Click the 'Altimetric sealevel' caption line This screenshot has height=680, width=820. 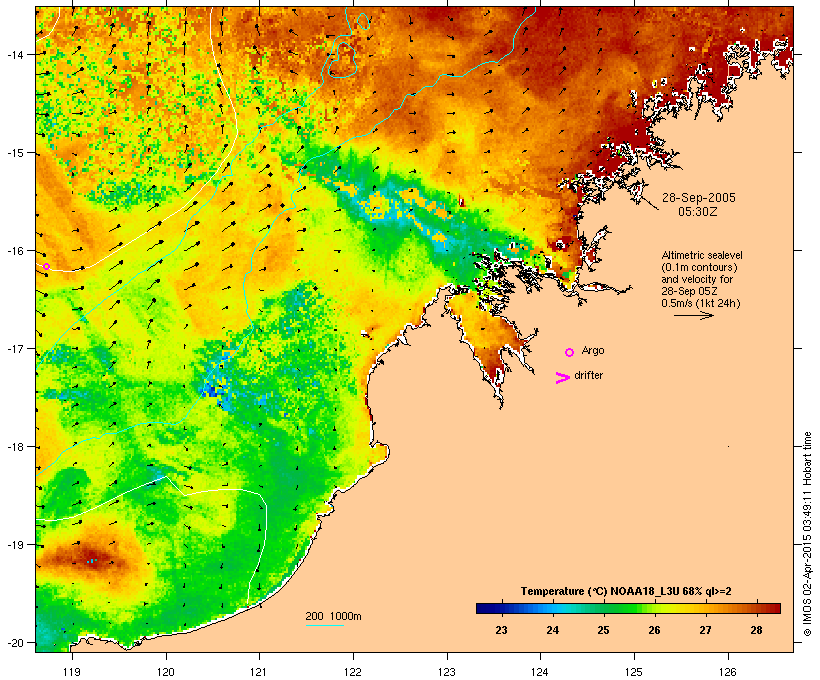click(702, 255)
